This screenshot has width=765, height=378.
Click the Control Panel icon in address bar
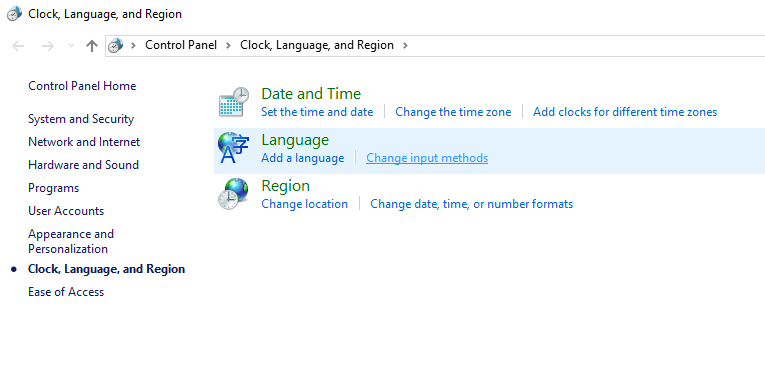pyautogui.click(x=115, y=46)
